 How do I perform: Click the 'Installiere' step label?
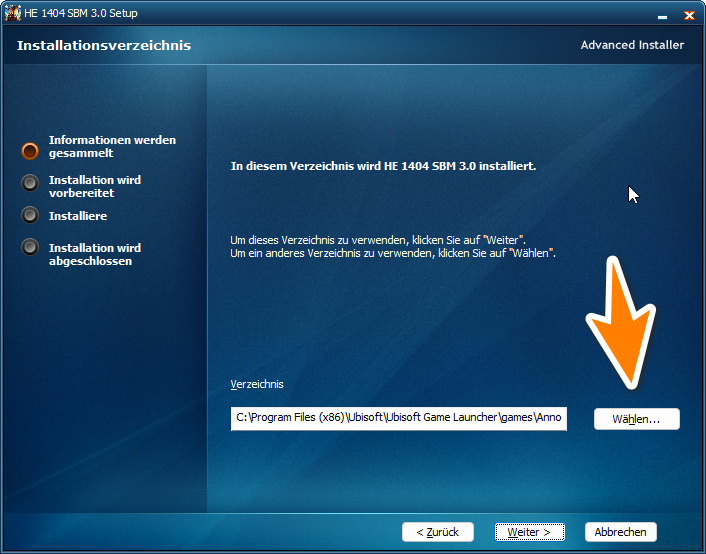pos(78,216)
